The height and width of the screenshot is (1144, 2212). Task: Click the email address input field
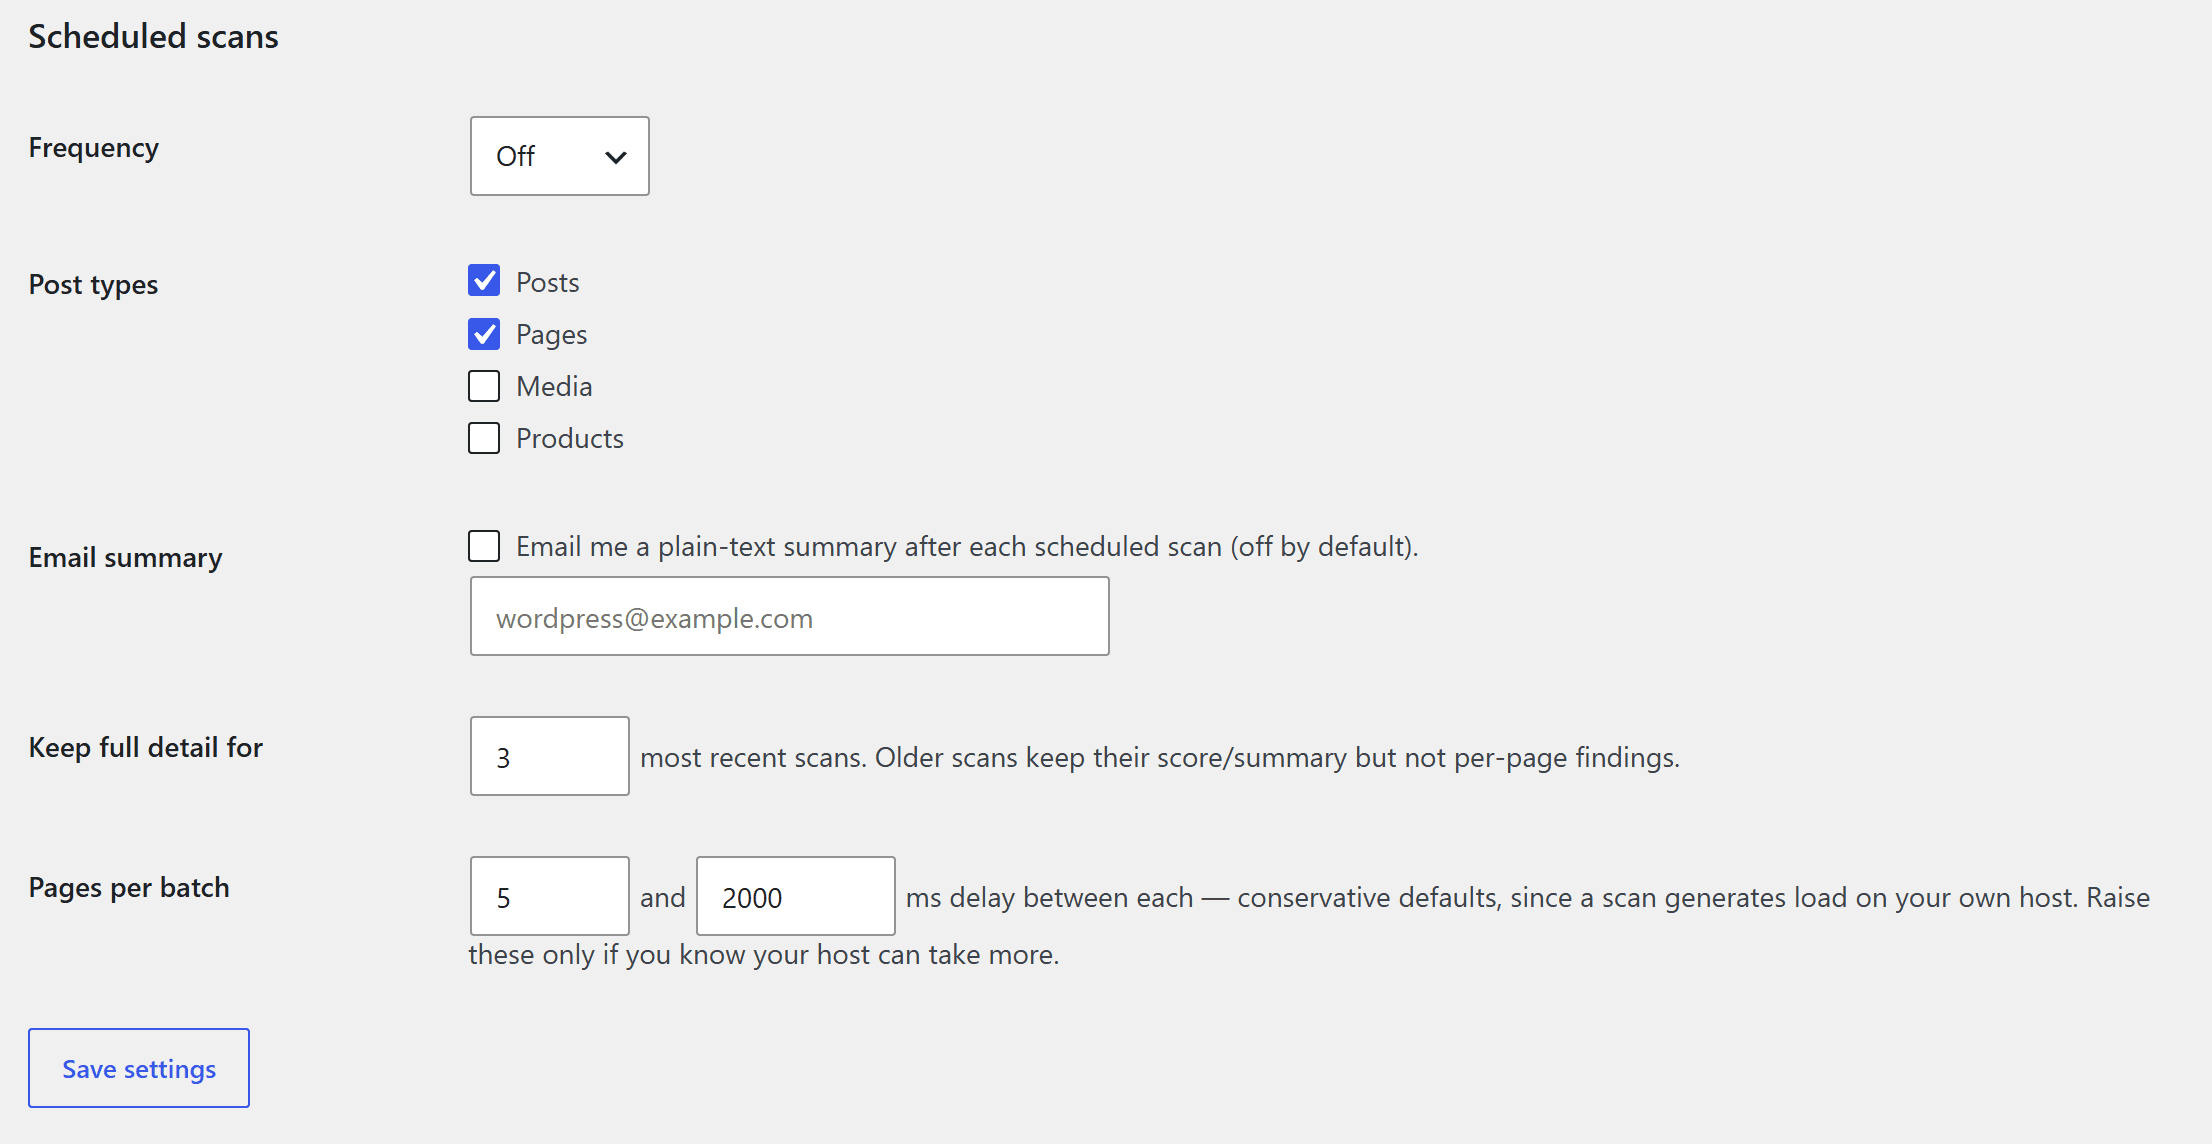pos(789,616)
